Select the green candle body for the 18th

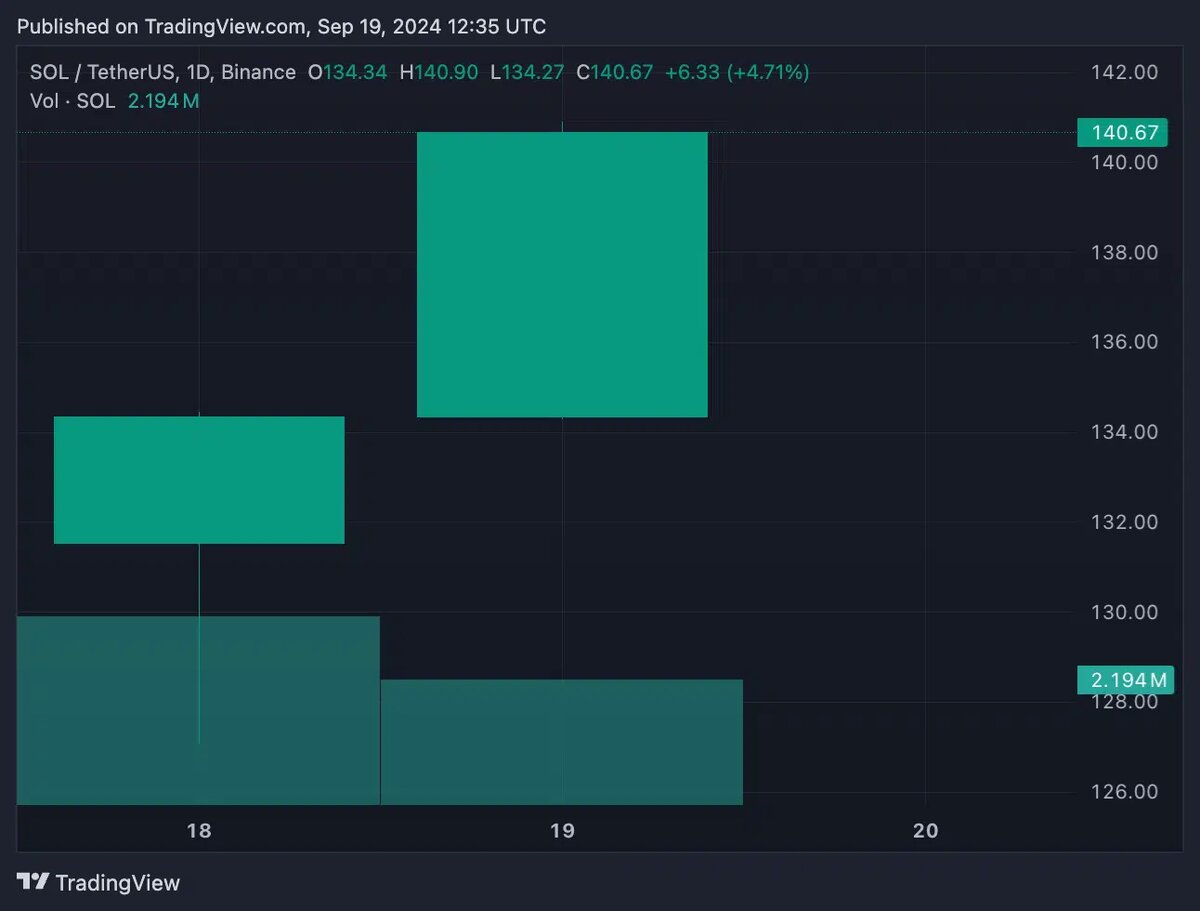coord(199,480)
